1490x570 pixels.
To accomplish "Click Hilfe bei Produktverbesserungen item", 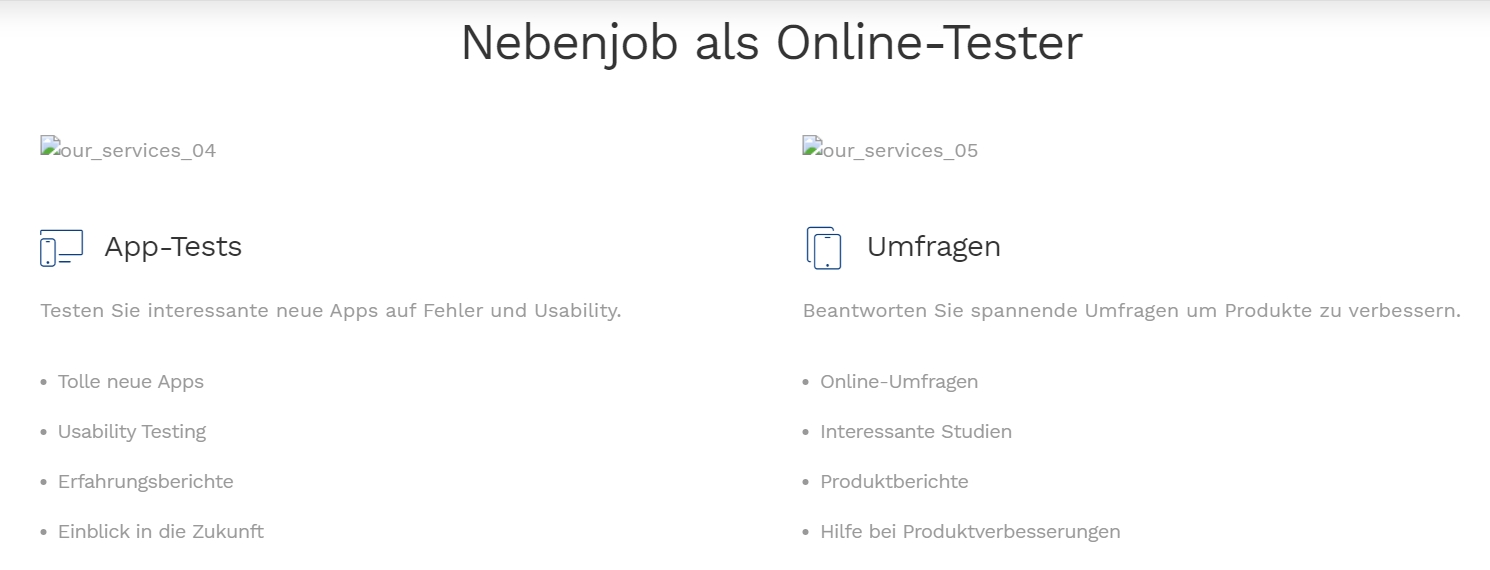I will click(x=970, y=532).
